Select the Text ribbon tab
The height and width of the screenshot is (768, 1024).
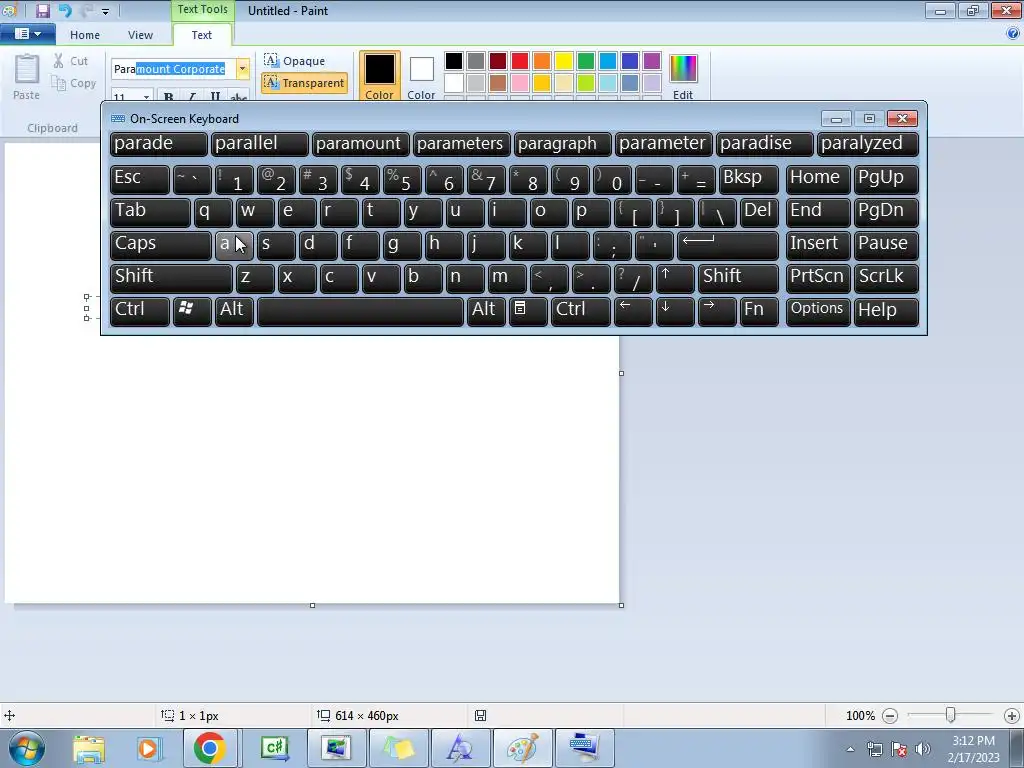click(x=202, y=35)
